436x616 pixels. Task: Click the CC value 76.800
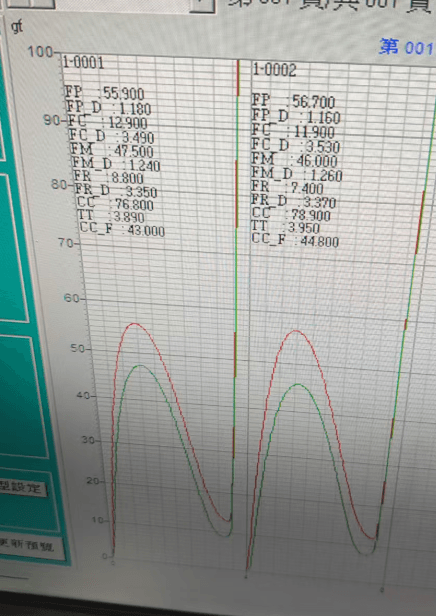134,205
